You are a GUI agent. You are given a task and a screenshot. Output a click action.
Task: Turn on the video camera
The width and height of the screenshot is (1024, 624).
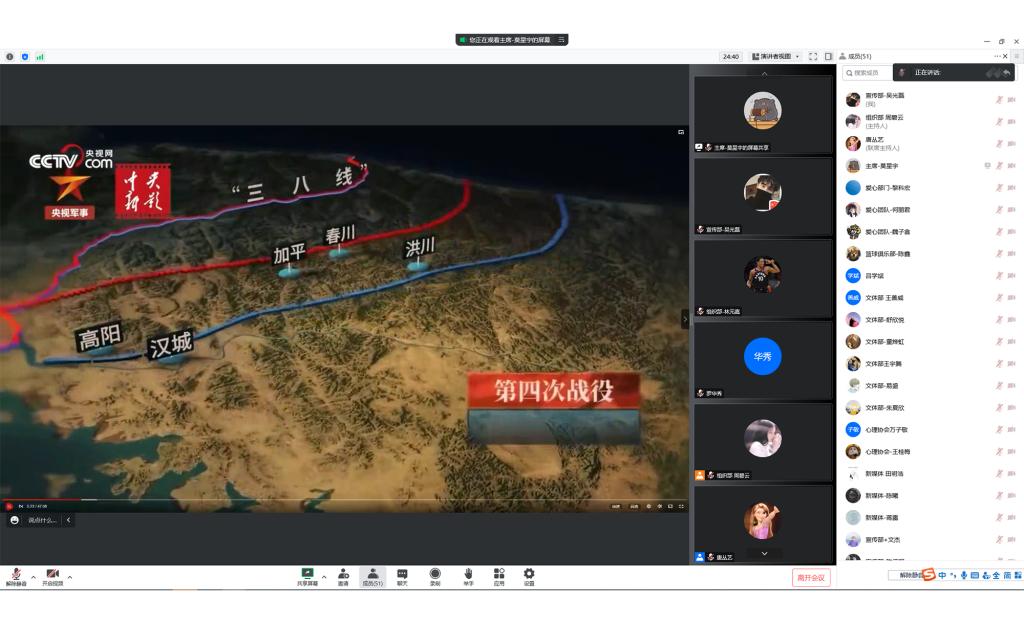pyautogui.click(x=52, y=575)
